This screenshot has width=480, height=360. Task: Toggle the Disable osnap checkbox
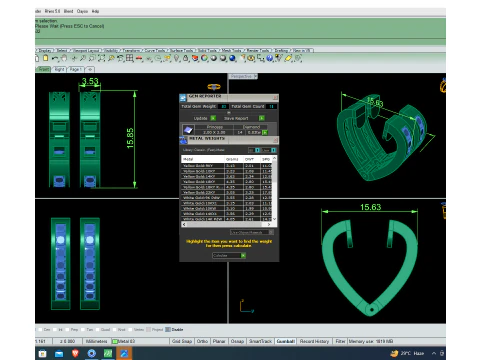tap(168, 330)
